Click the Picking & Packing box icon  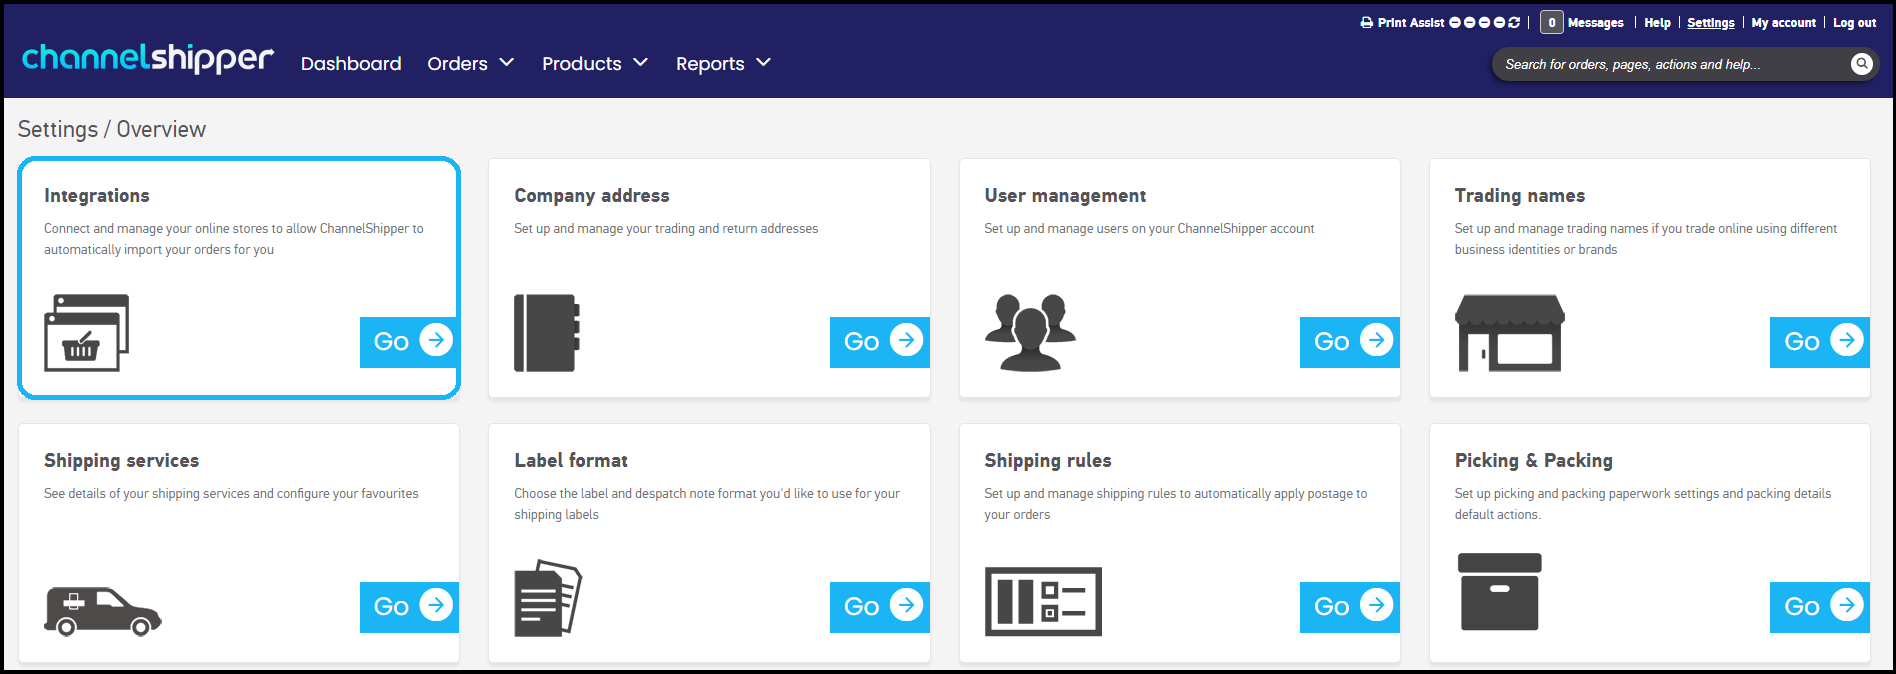pyautogui.click(x=1500, y=591)
